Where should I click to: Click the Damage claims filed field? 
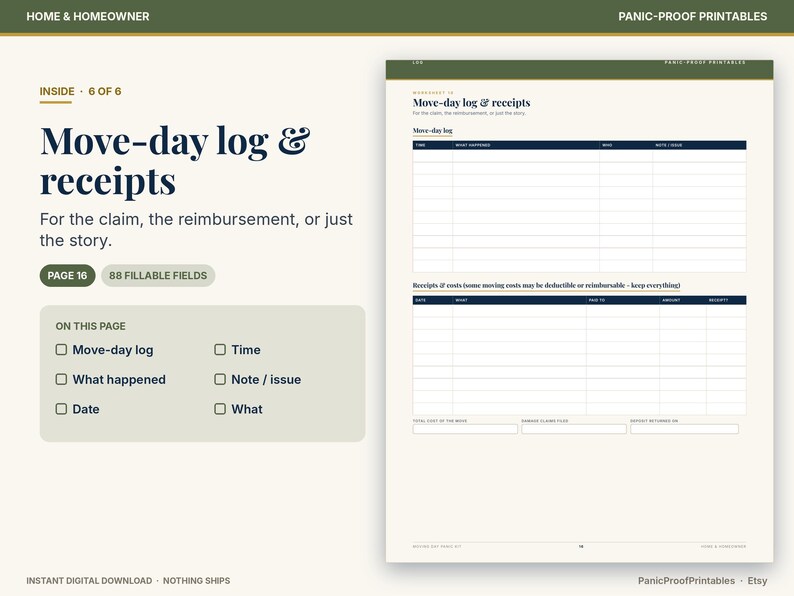tap(574, 429)
